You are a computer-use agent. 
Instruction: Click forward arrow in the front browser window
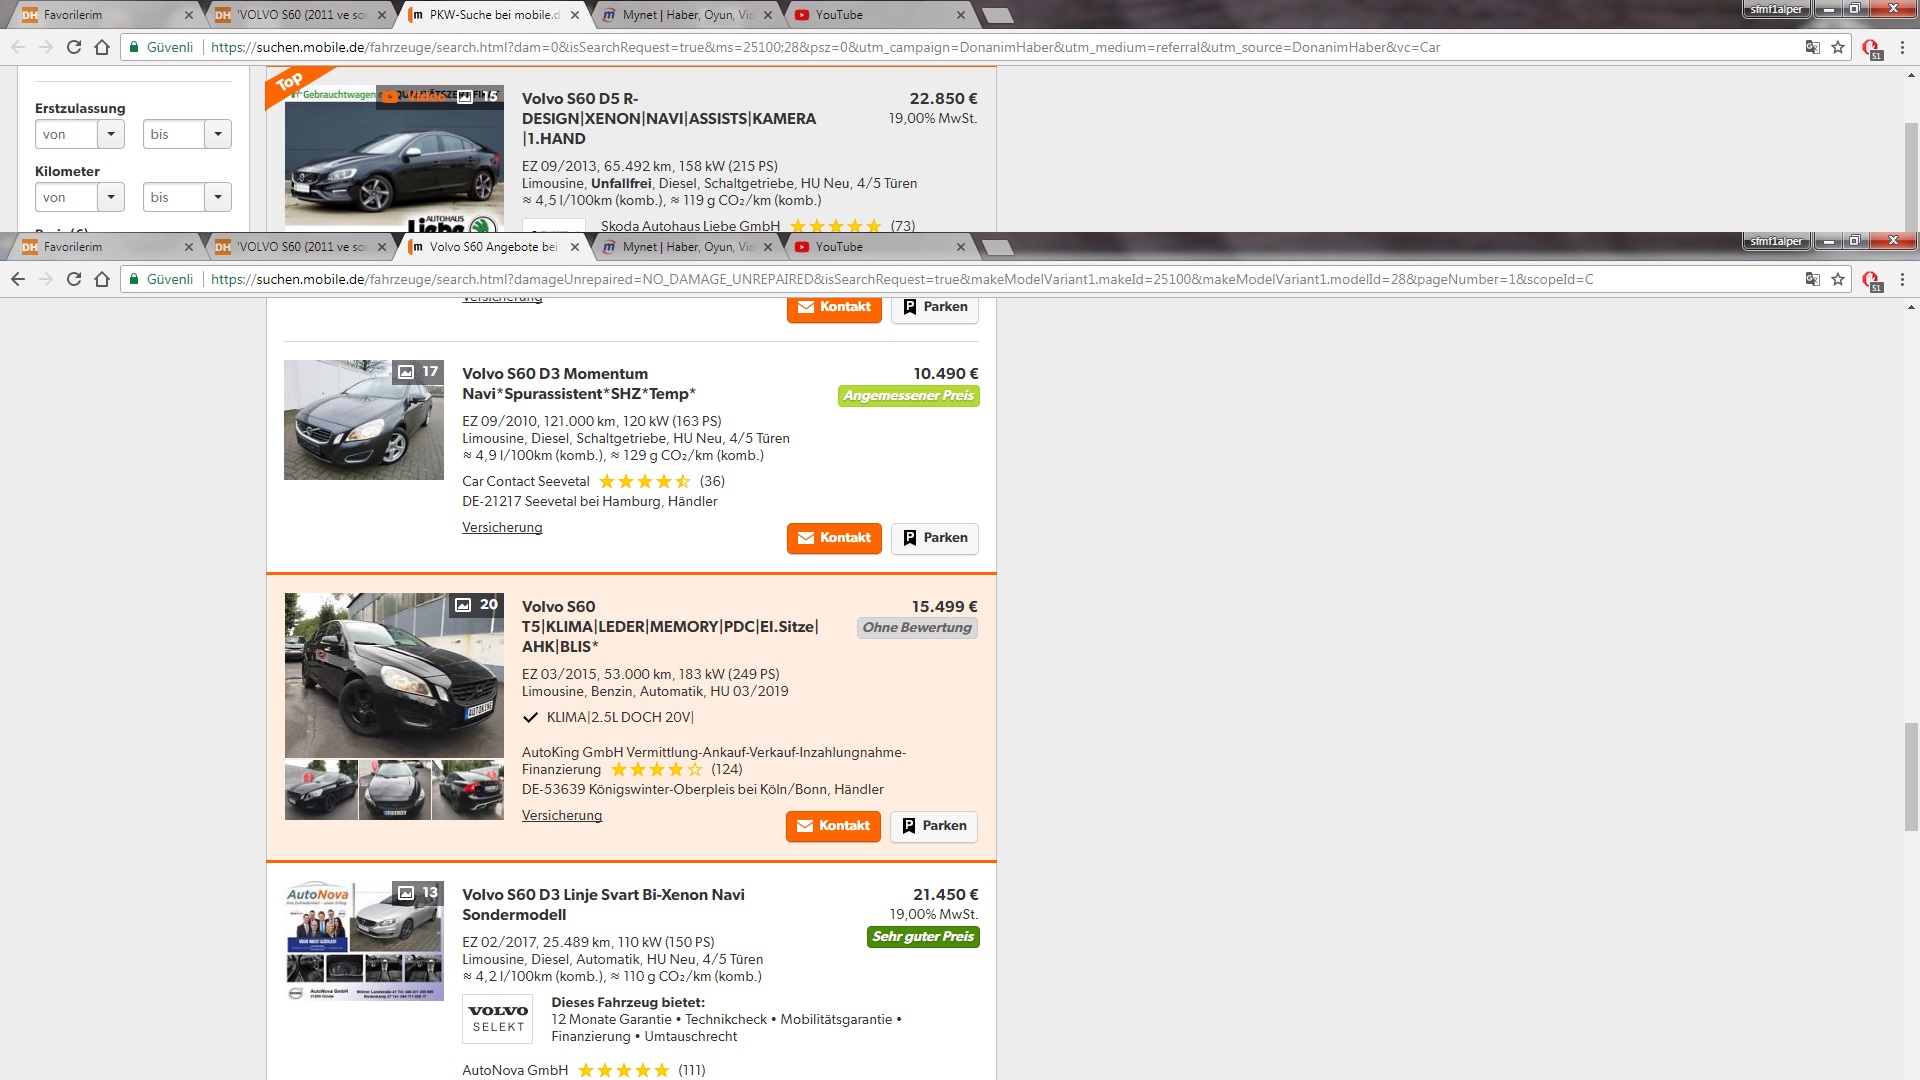point(46,279)
